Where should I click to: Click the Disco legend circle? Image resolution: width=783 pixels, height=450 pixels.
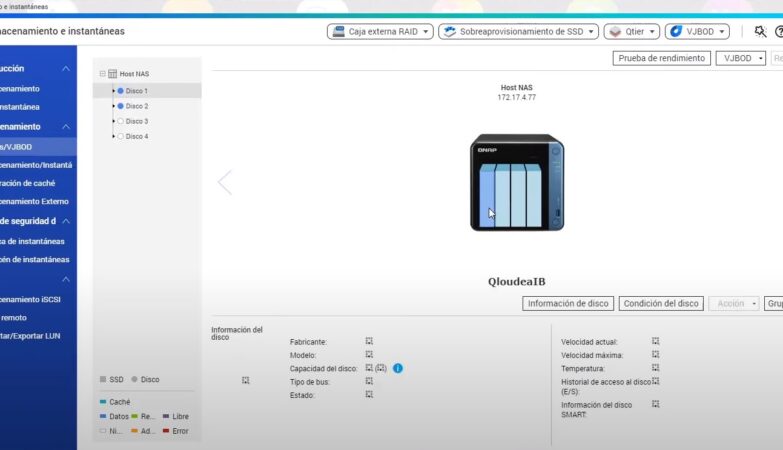coord(134,379)
